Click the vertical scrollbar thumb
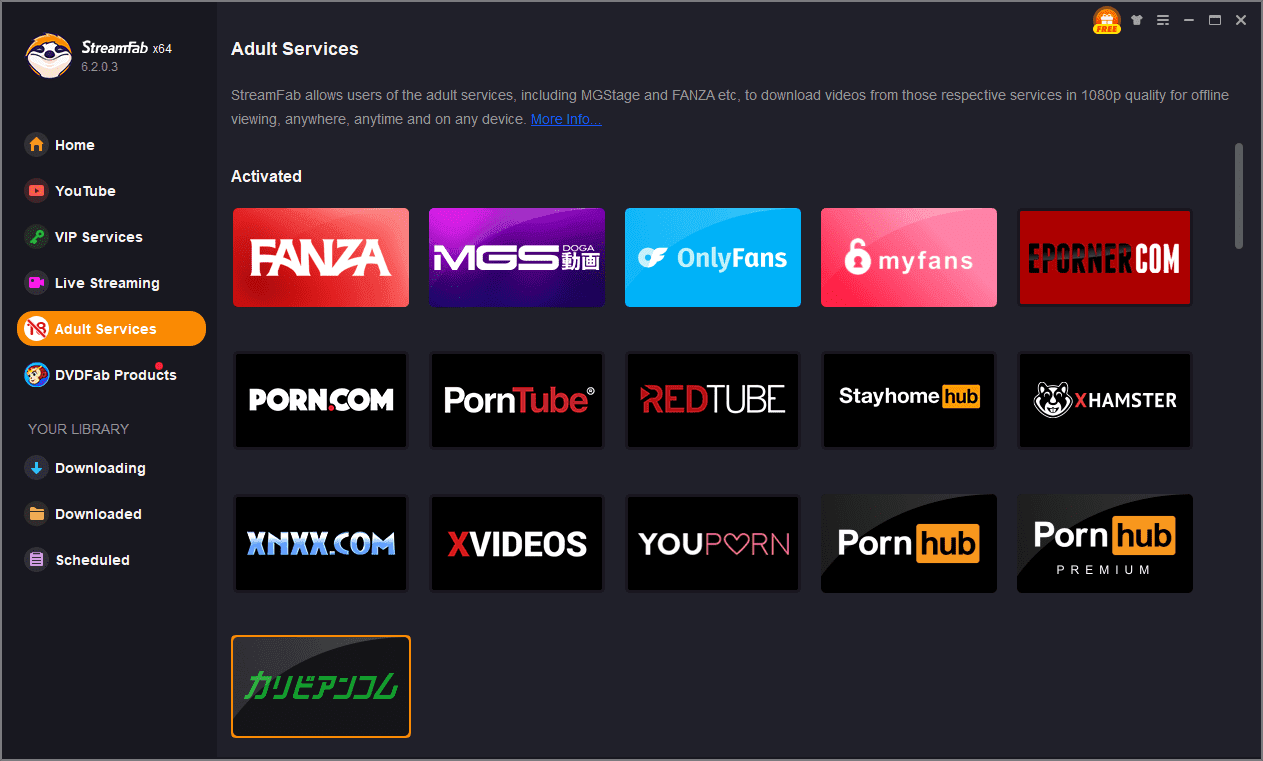This screenshot has height=761, width=1263. (x=1239, y=195)
